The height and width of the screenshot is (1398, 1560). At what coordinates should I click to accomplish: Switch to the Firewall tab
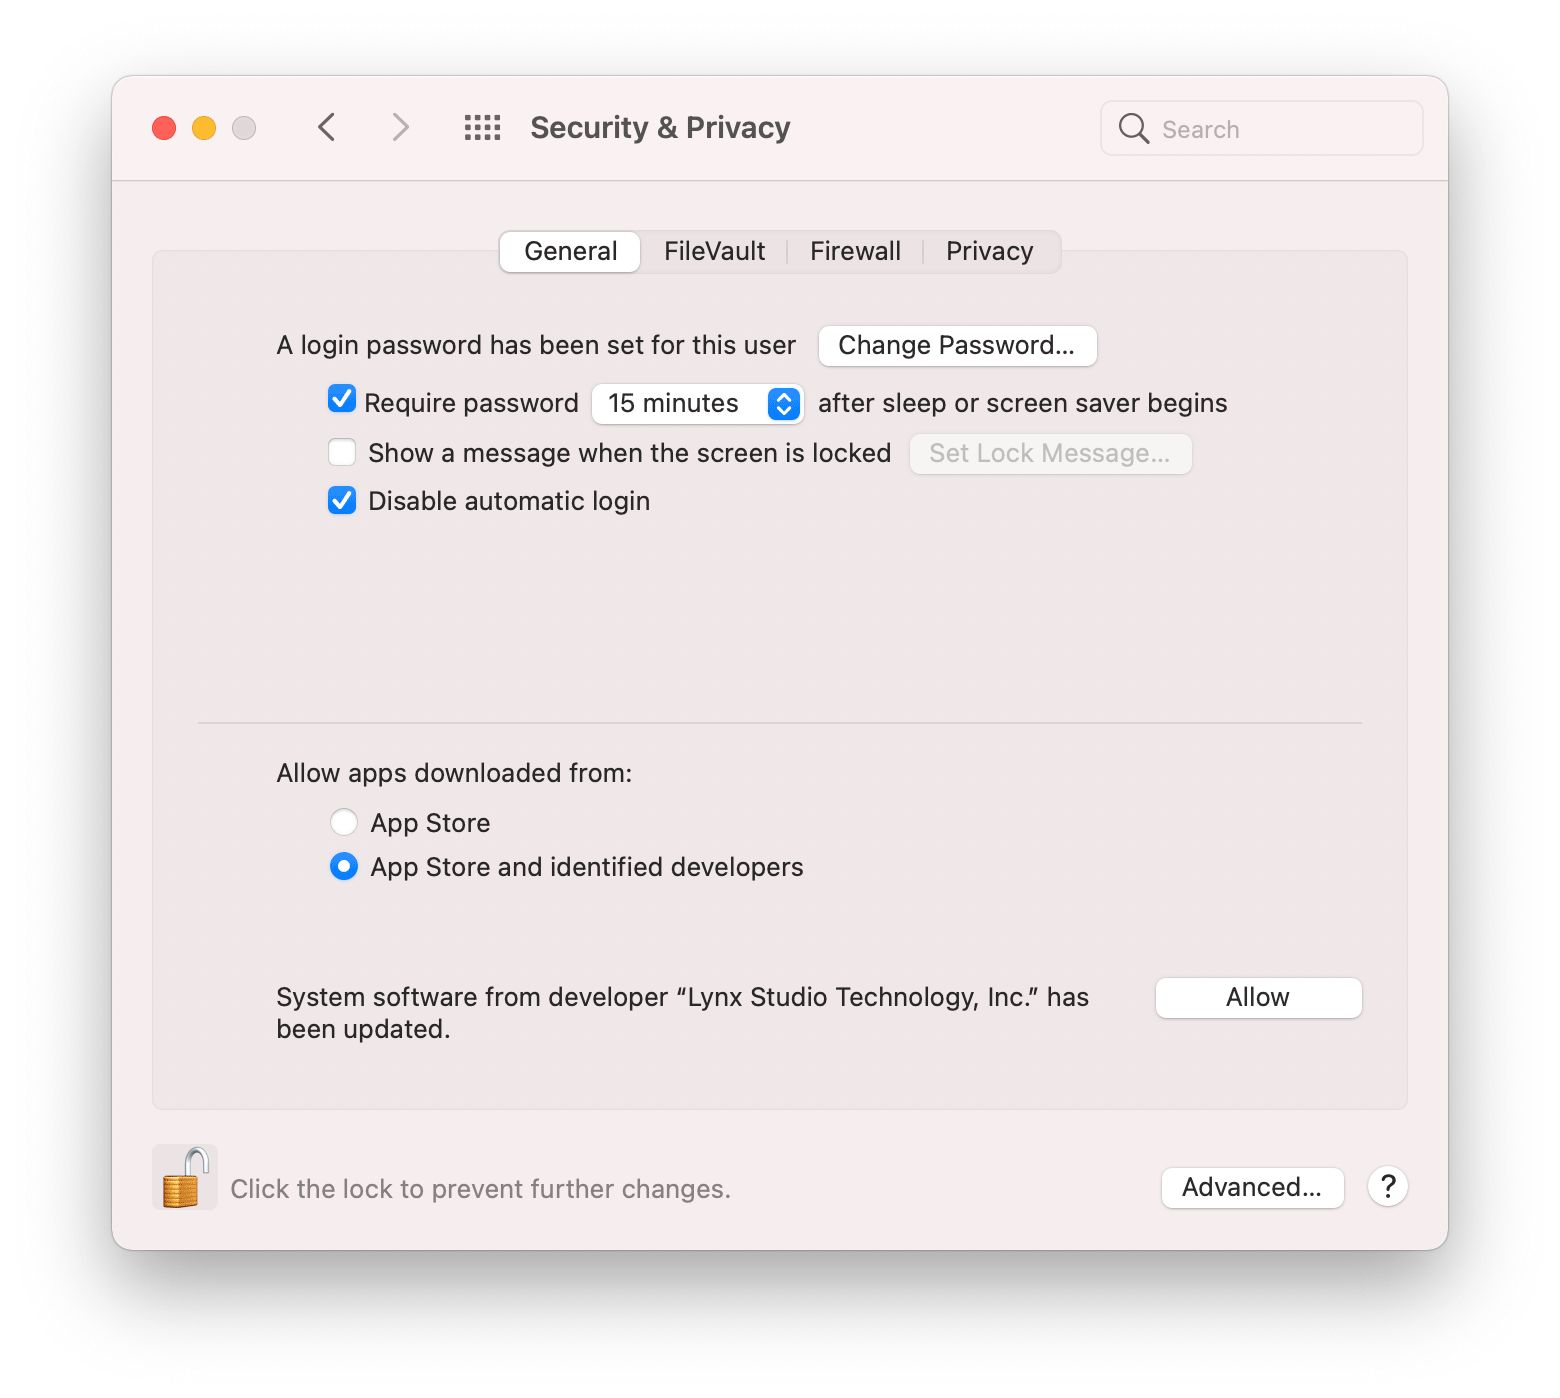pyautogui.click(x=855, y=251)
